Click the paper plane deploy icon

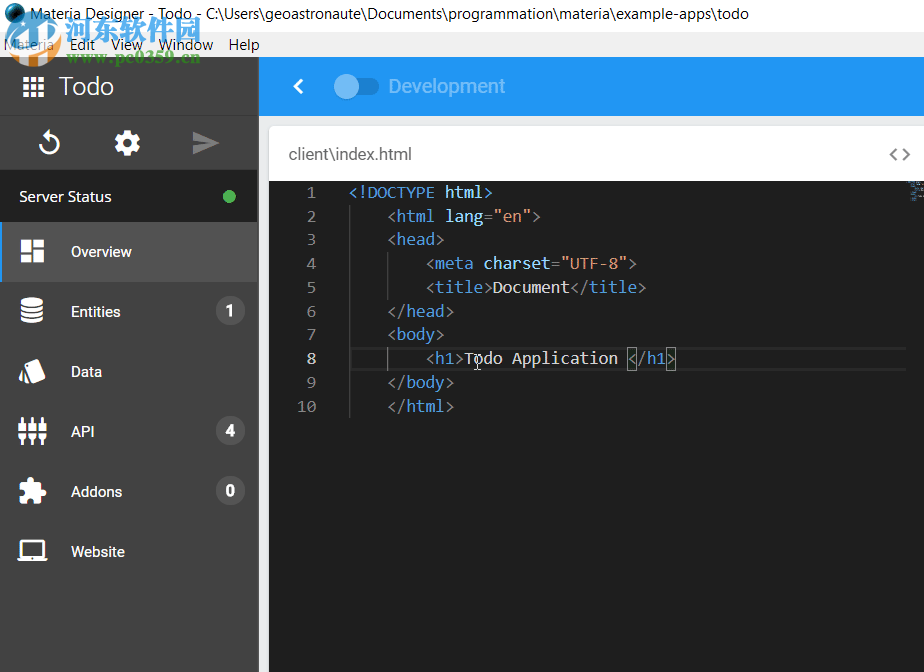205,143
